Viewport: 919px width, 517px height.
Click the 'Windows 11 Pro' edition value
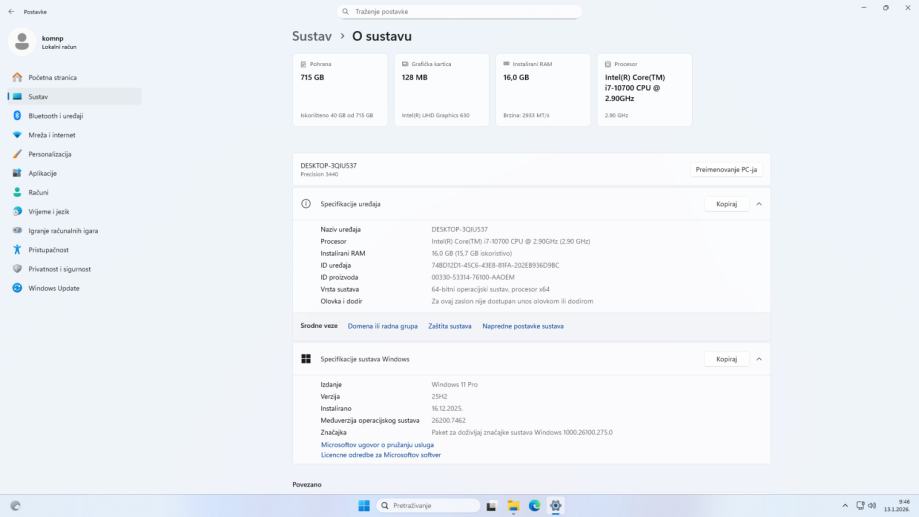454,385
